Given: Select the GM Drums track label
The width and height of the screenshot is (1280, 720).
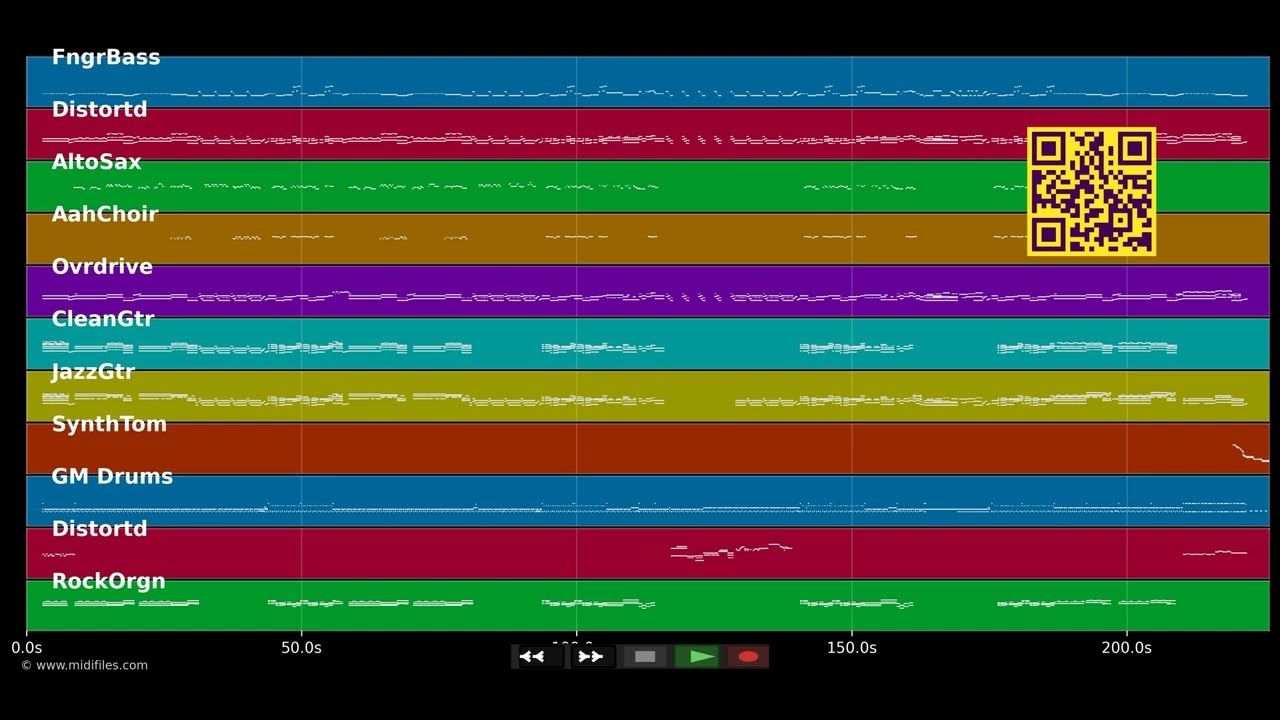Looking at the screenshot, I should (x=112, y=477).
